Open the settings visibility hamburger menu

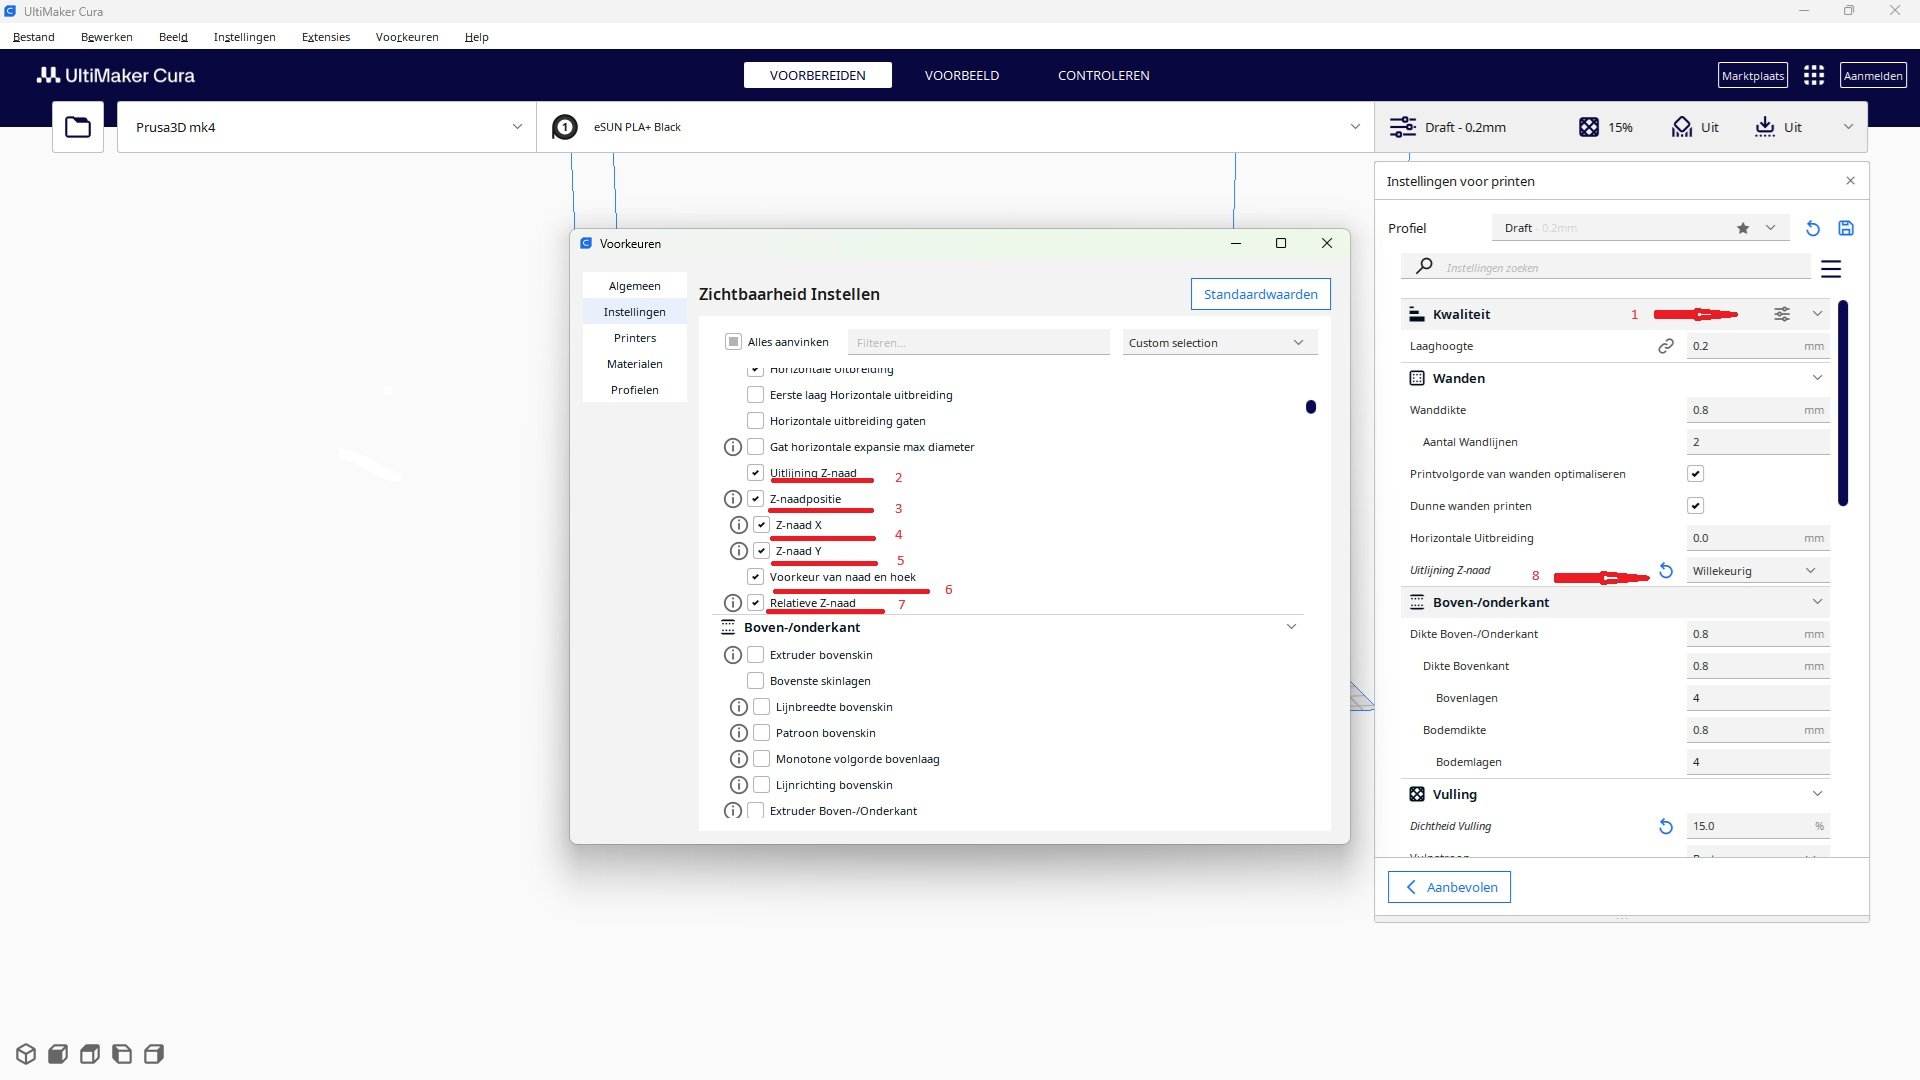[1831, 268]
